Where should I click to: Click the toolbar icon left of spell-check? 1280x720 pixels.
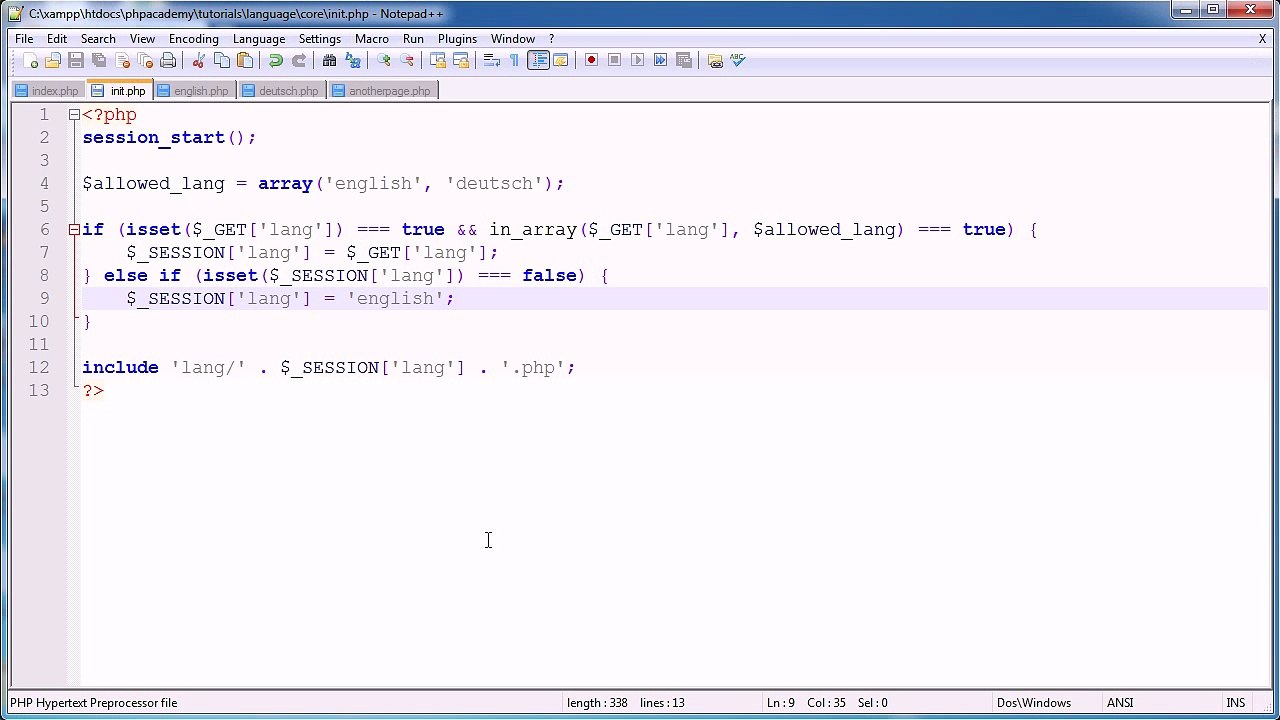pyautogui.click(x=714, y=61)
